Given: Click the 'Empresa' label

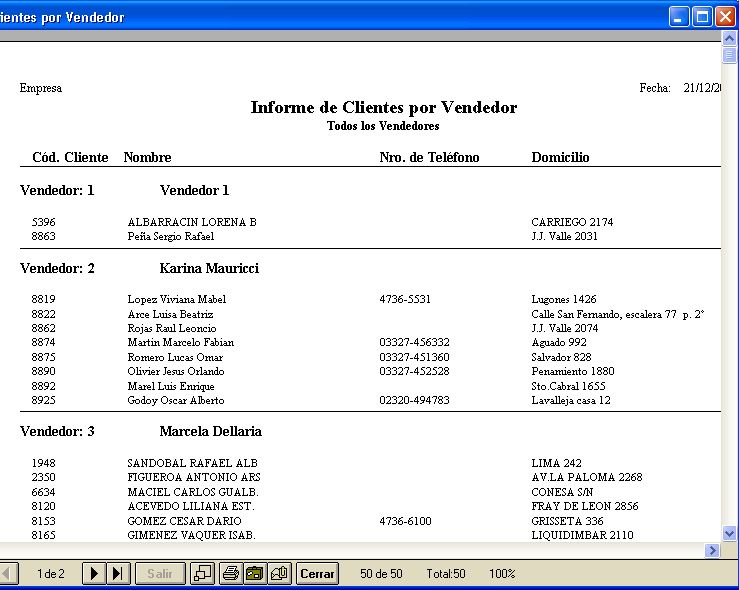Looking at the screenshot, I should pyautogui.click(x=41, y=88).
